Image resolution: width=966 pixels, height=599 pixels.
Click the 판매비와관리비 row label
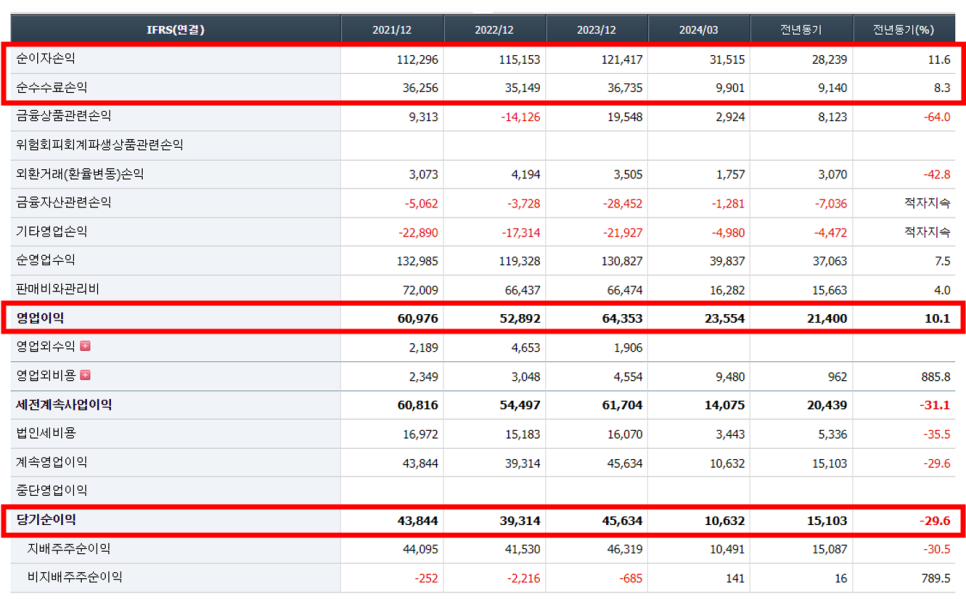pyautogui.click(x=57, y=288)
